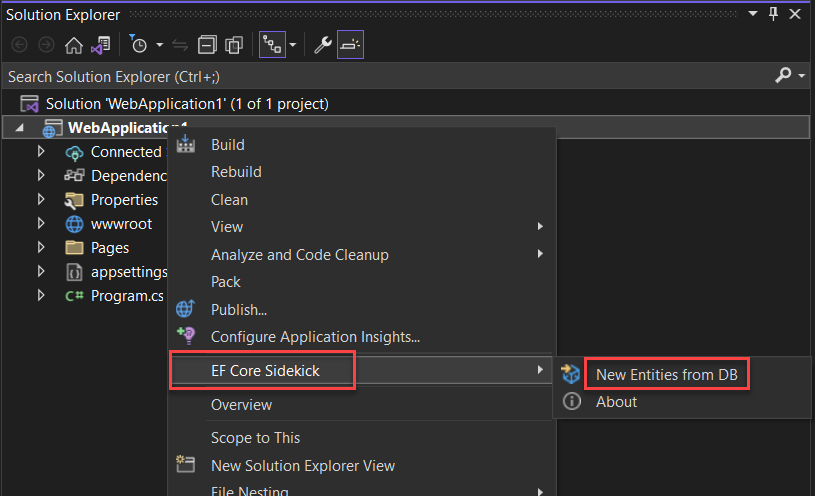Image resolution: width=815 pixels, height=496 pixels.
Task: Click the WebApplication1 project globe icon
Action: coord(52,128)
